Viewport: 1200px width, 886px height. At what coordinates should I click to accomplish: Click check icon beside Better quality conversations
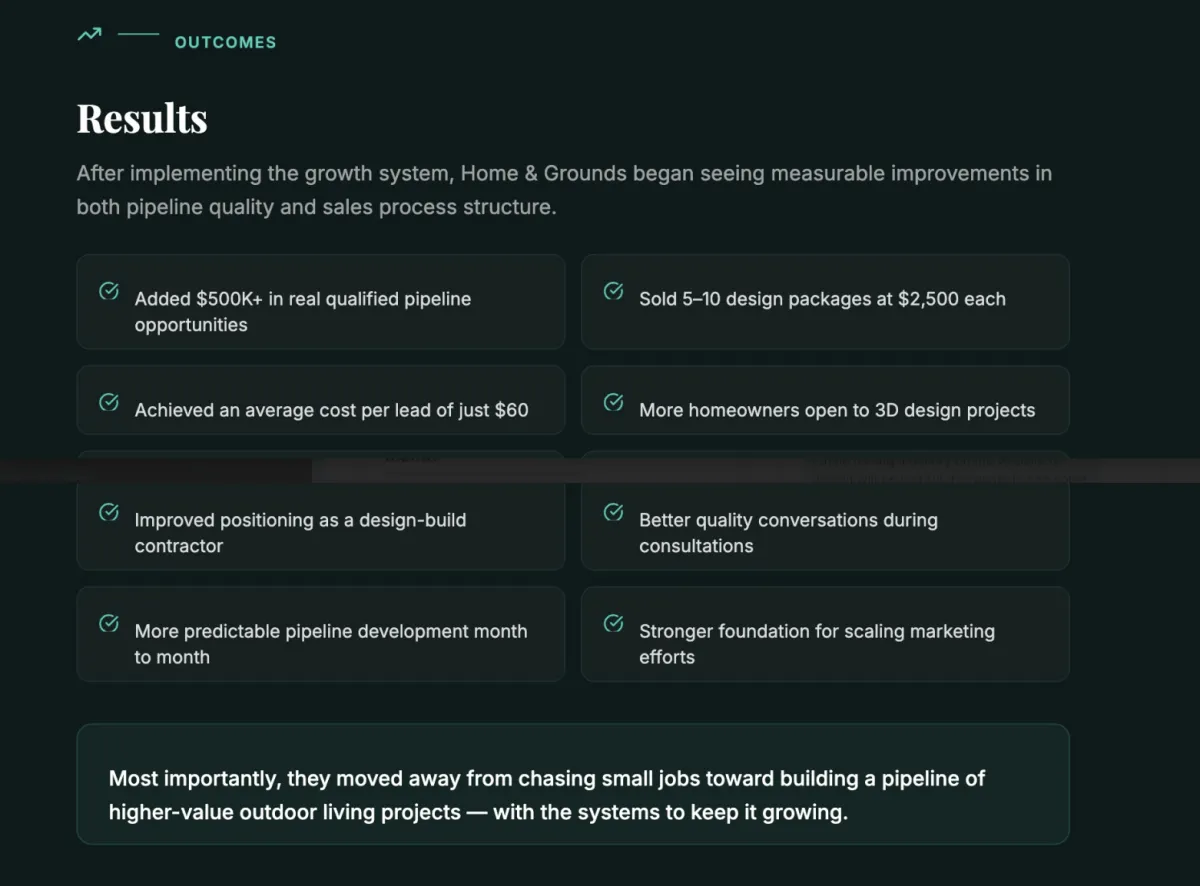tap(614, 512)
